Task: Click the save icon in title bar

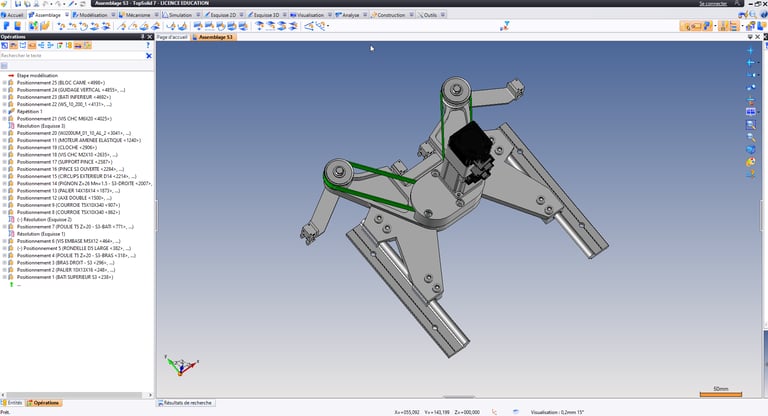Action: tap(18, 3)
